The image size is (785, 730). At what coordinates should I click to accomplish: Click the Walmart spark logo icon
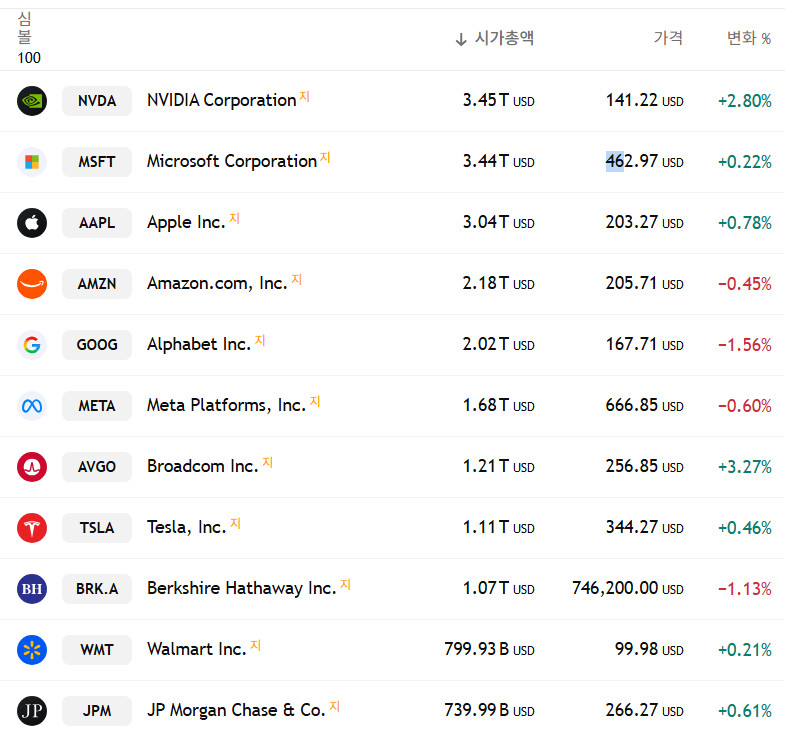click(32, 650)
